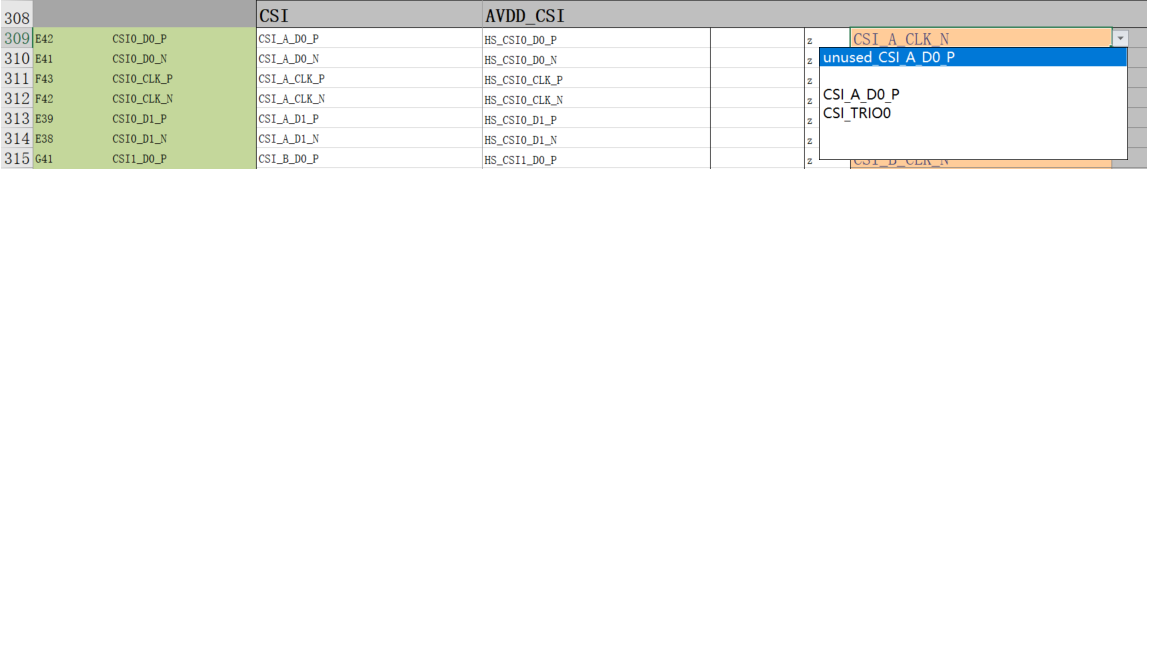The image size is (1152, 648).
Task: Click the 'CSI' header cell
Action: click(369, 15)
